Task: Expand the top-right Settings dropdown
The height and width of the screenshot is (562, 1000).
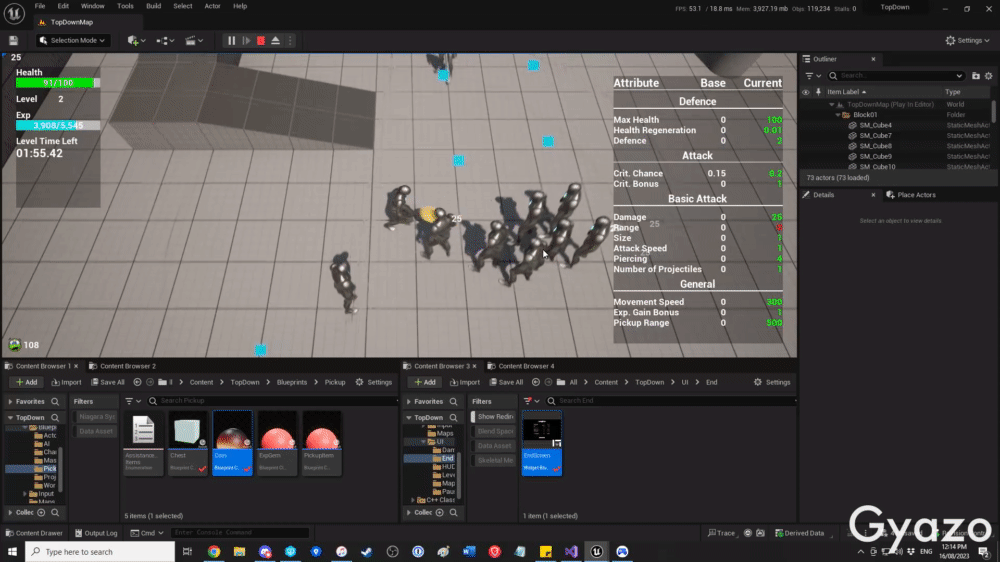Action: pyautogui.click(x=968, y=41)
